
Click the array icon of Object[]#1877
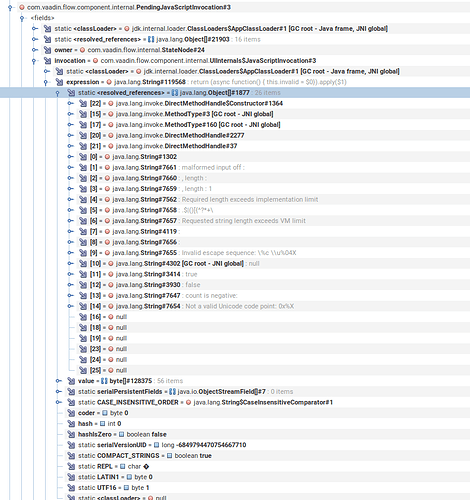pyautogui.click(x=175, y=93)
